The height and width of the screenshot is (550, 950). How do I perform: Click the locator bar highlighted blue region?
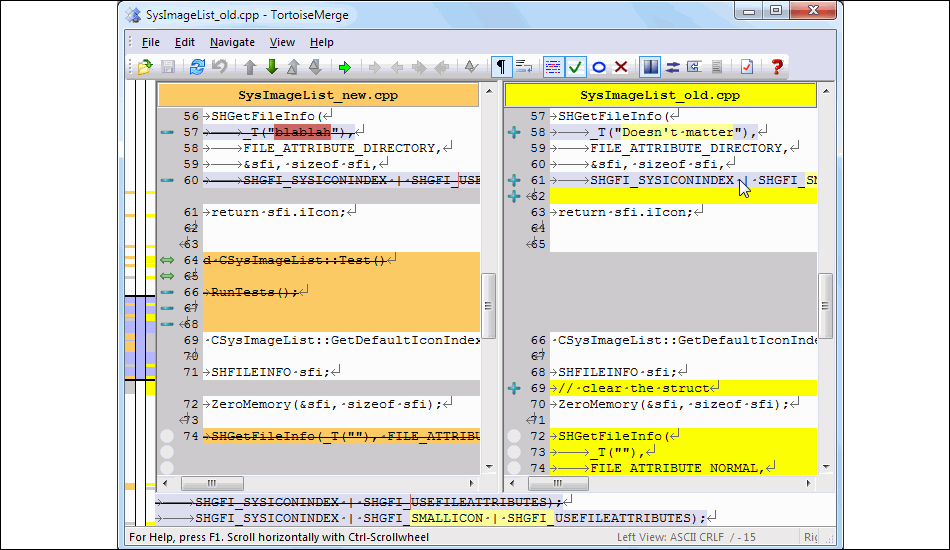pyautogui.click(x=140, y=338)
